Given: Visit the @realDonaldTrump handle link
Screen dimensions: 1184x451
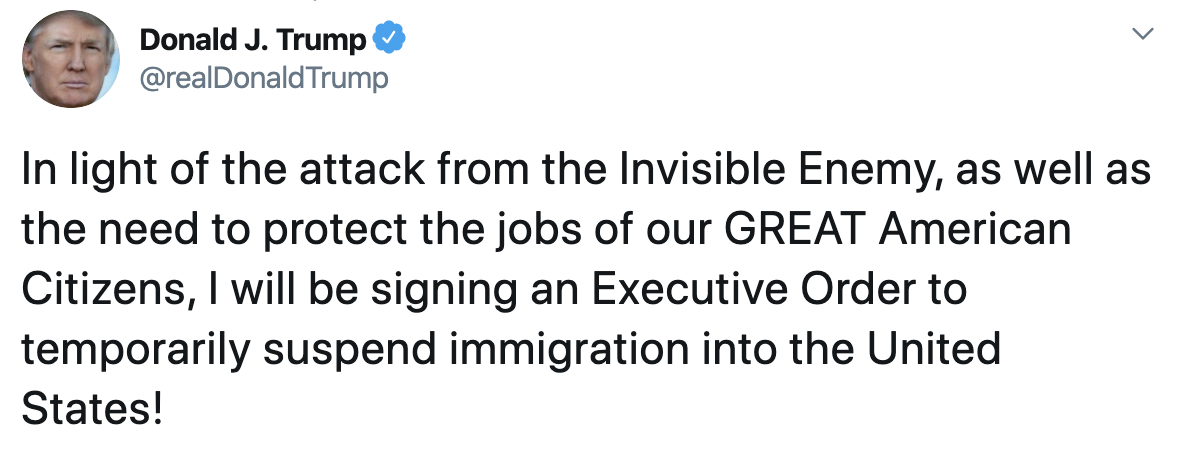Looking at the screenshot, I should pyautogui.click(x=264, y=78).
